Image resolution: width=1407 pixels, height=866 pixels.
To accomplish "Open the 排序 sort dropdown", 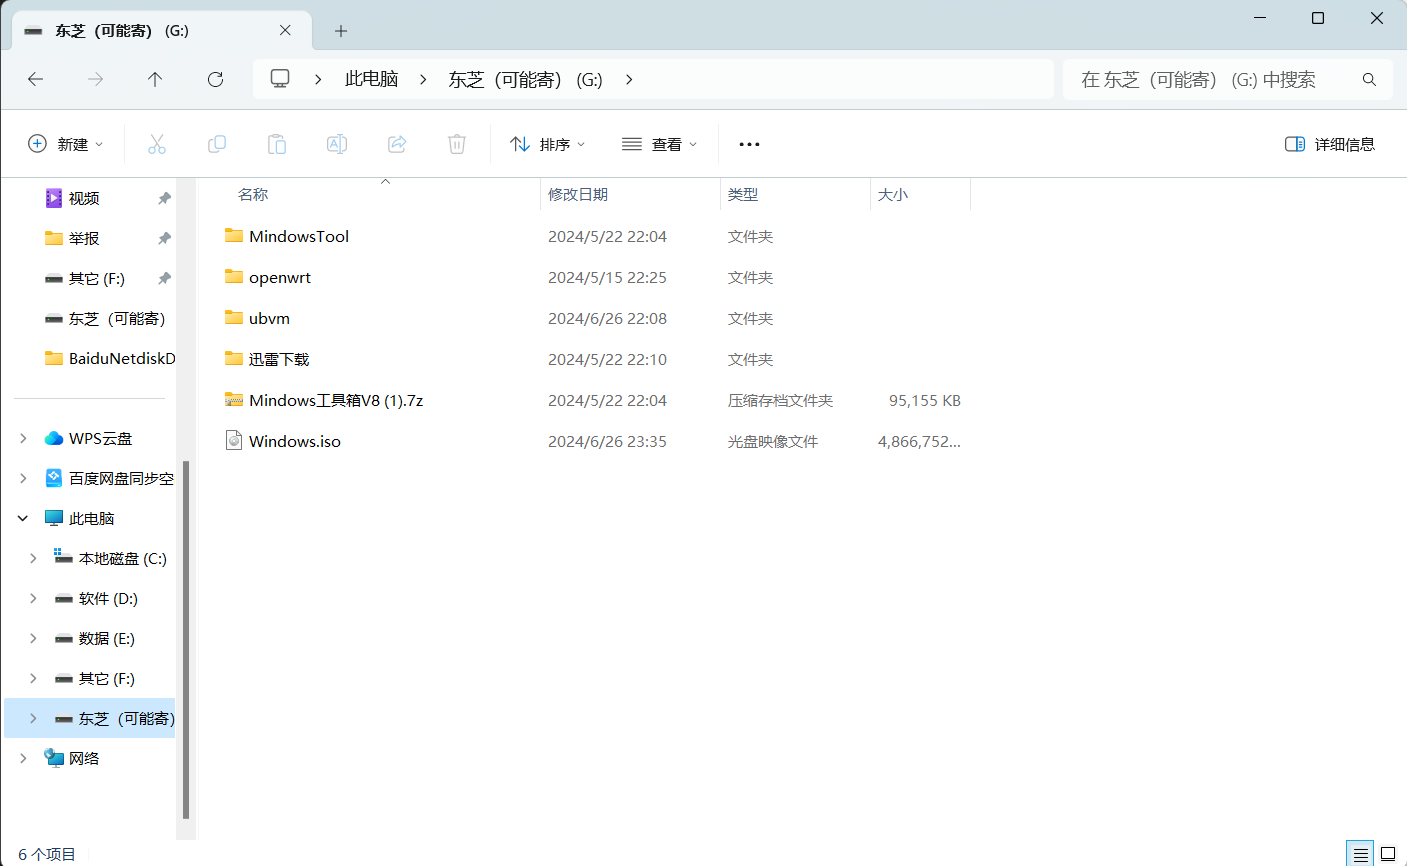I will point(547,144).
